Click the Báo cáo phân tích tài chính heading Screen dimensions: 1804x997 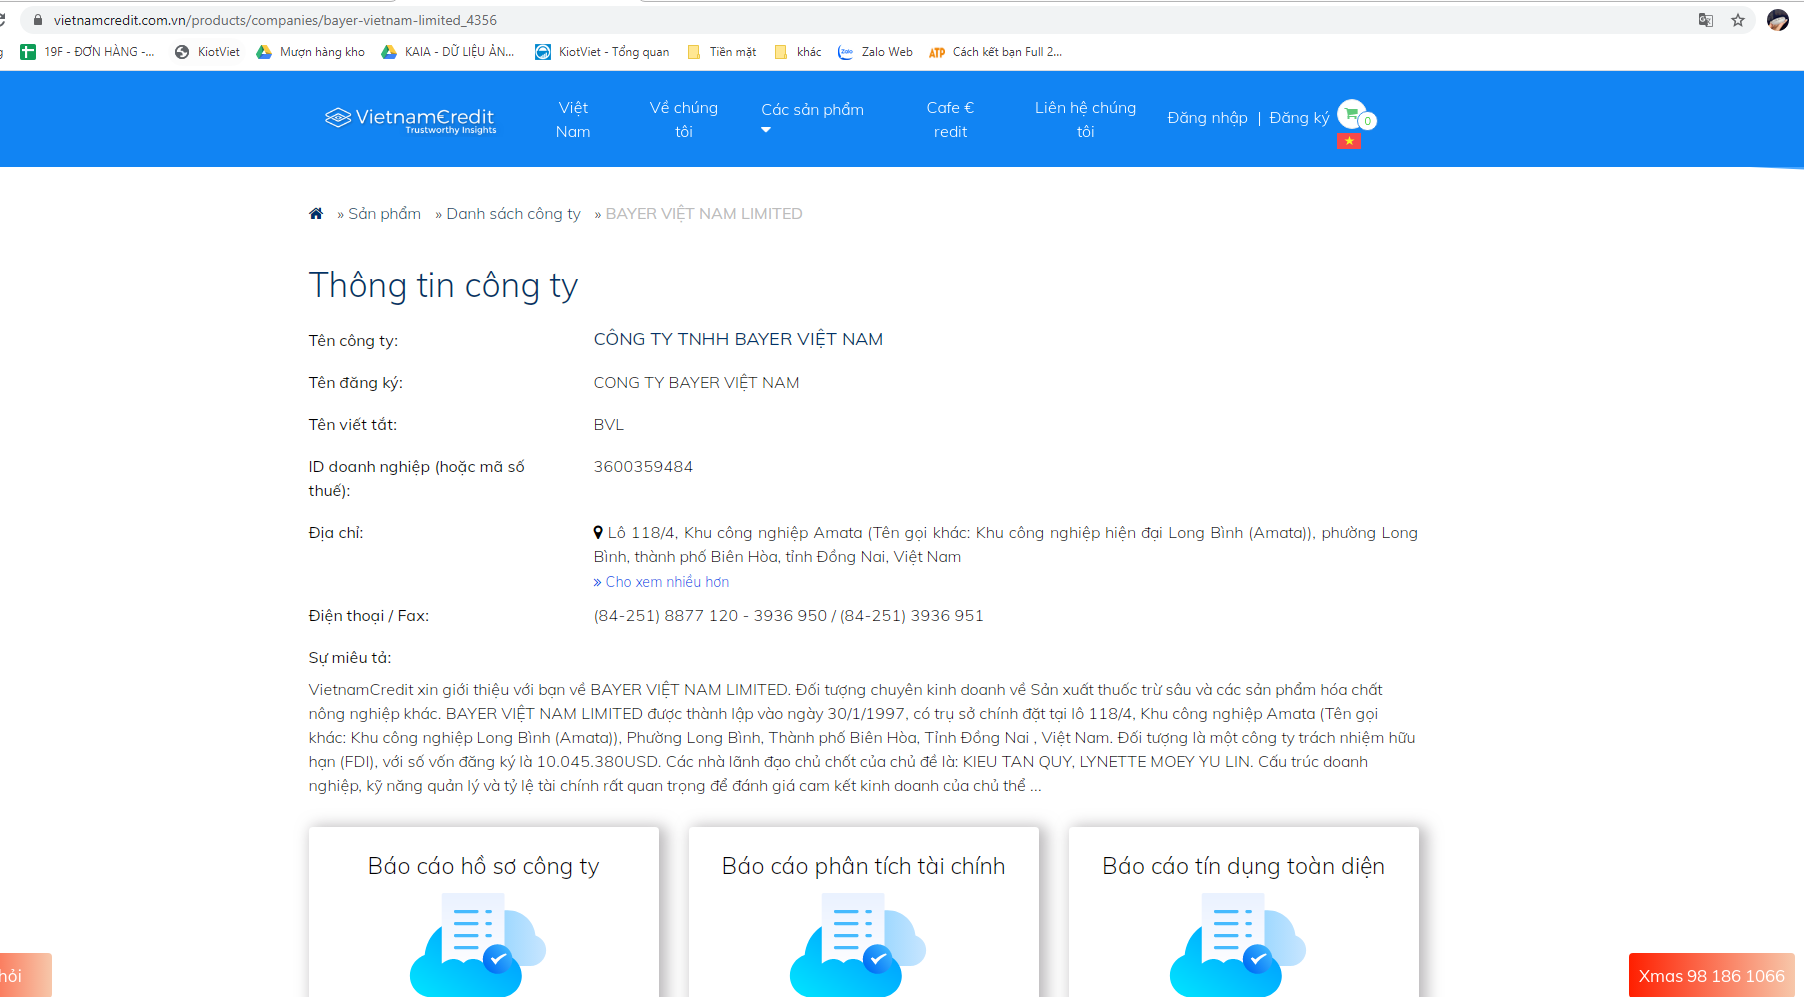click(x=863, y=866)
